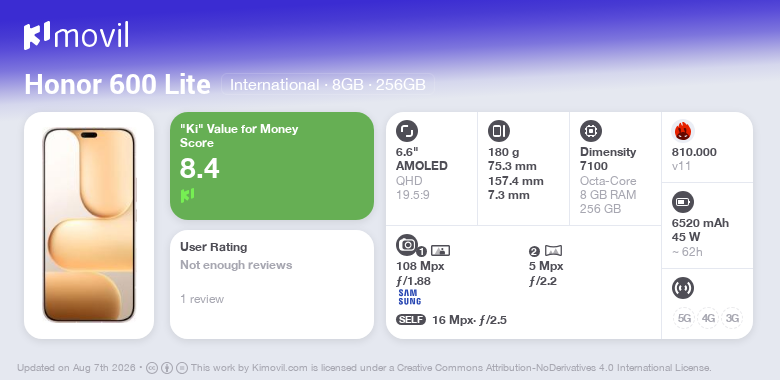Open the Ki Value for Money Score card
The image size is (780, 380).
[x=272, y=166]
